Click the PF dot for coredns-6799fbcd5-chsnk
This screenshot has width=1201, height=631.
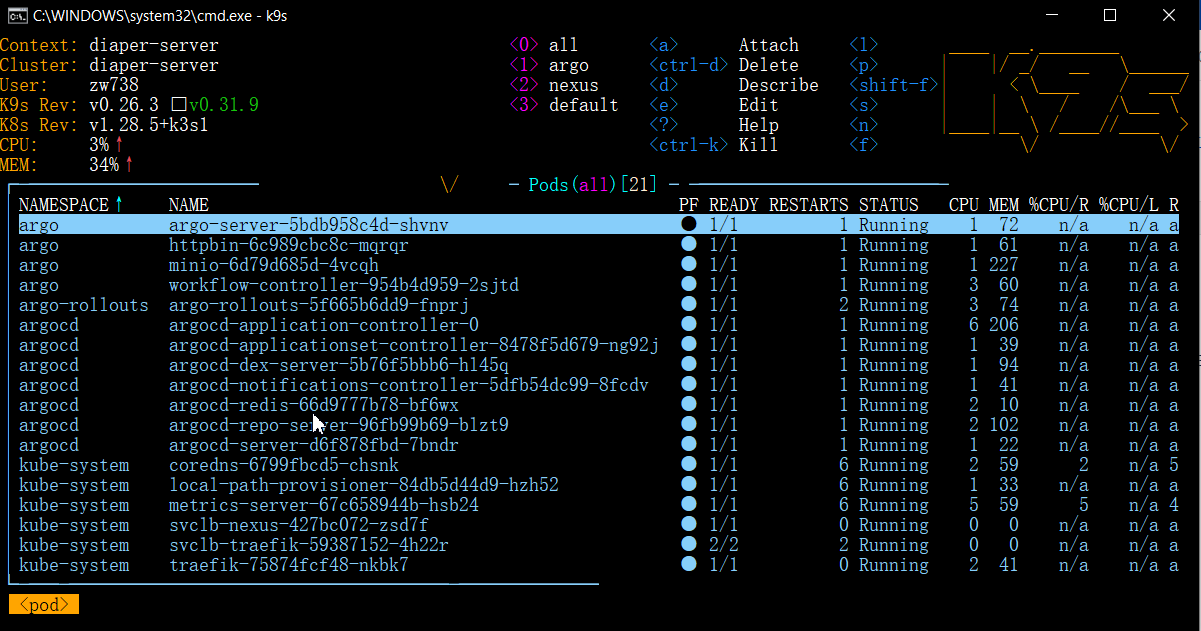tap(688, 465)
